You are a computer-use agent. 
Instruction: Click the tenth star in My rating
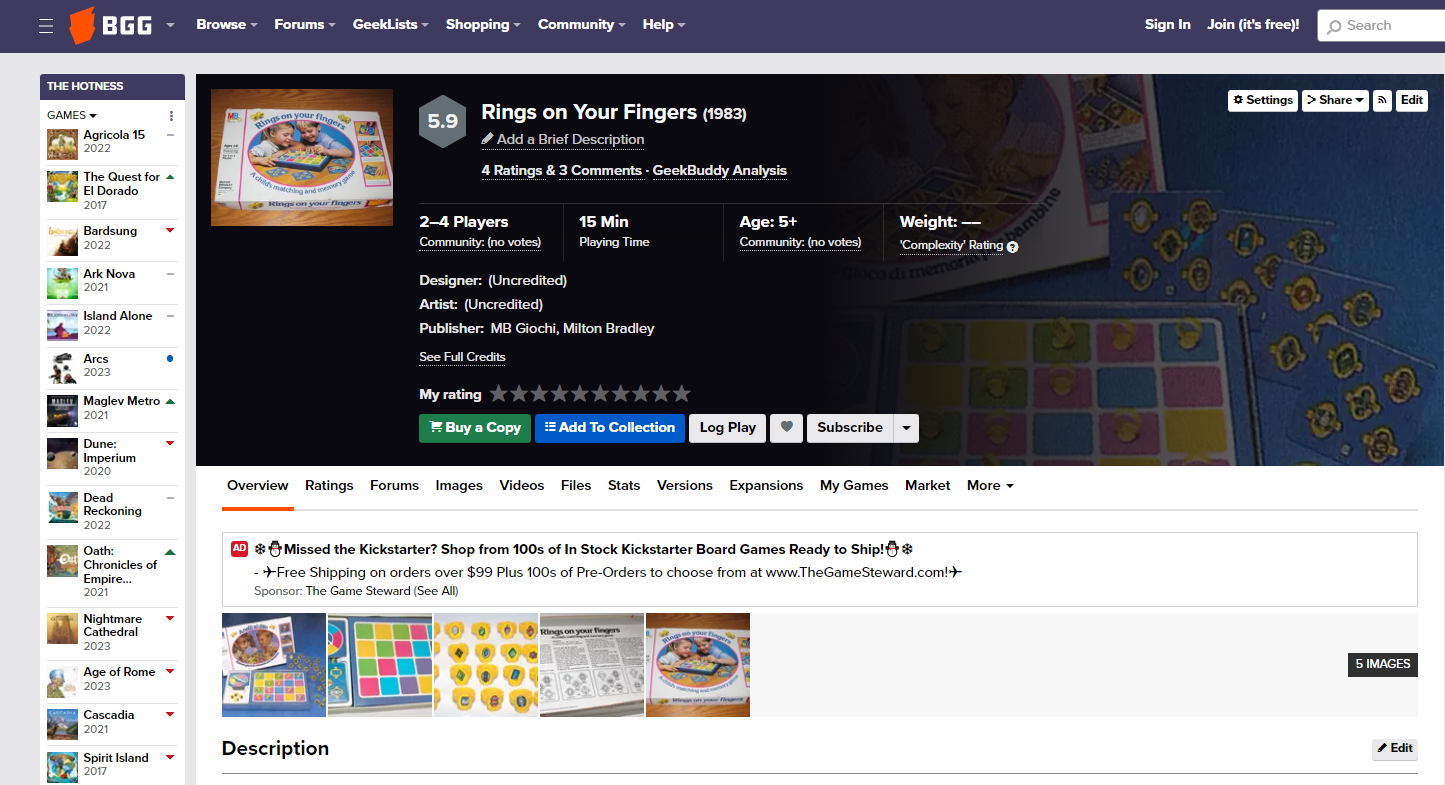681,394
